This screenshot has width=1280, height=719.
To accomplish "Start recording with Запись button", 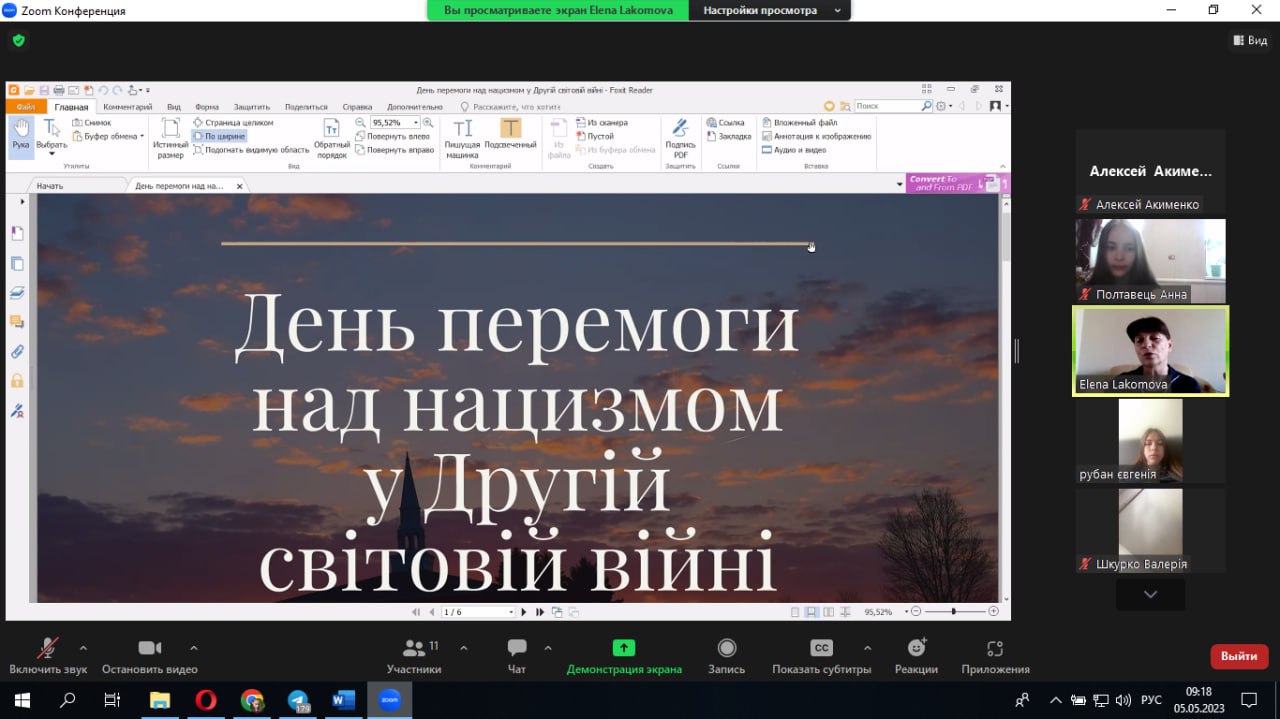I will pos(726,655).
